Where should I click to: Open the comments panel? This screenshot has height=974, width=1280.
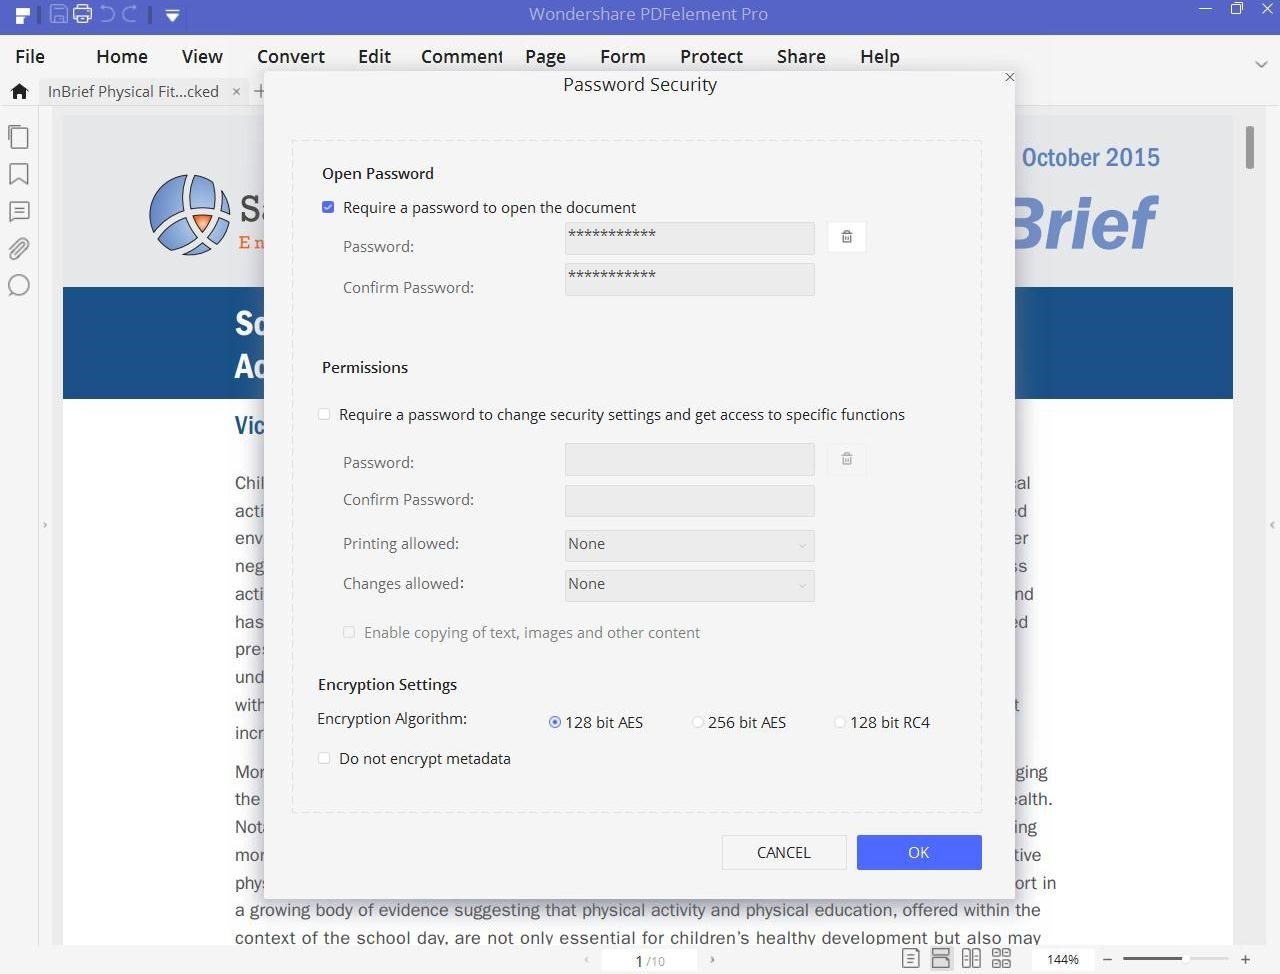pyautogui.click(x=18, y=211)
